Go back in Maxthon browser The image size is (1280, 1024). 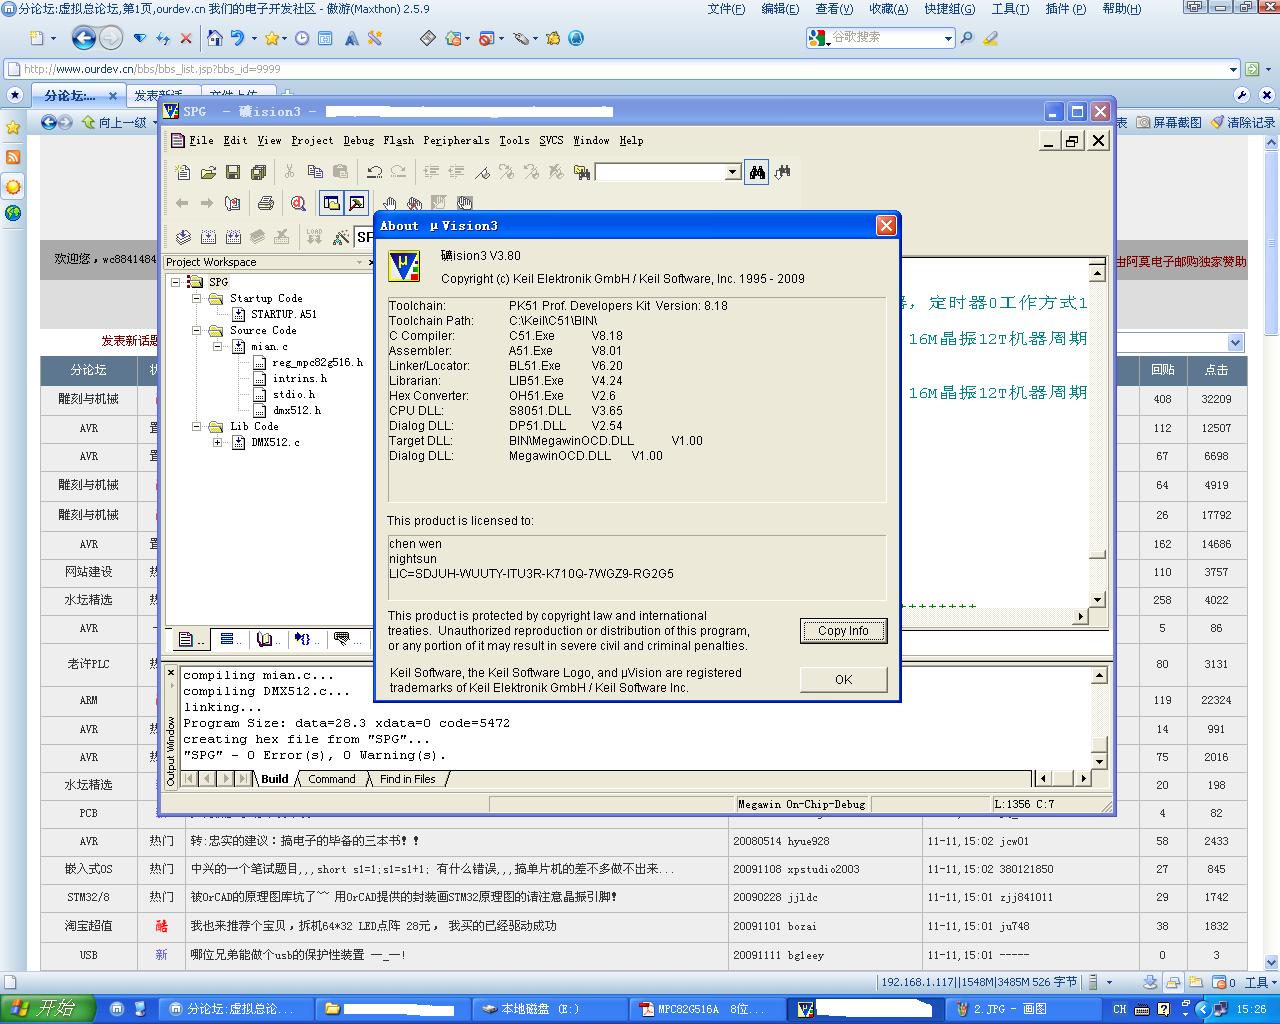click(x=84, y=38)
